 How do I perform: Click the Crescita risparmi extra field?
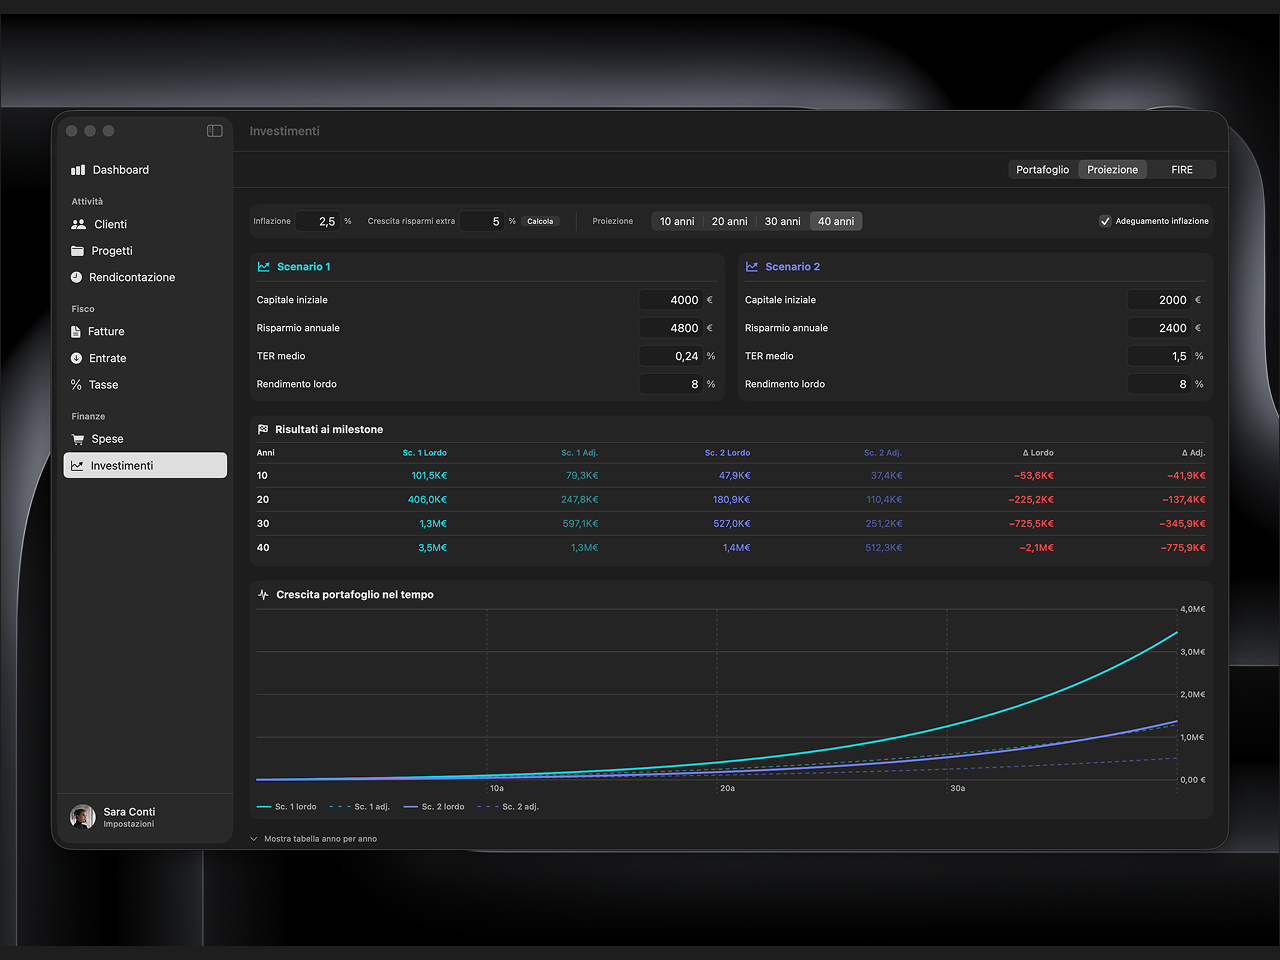[x=483, y=221]
